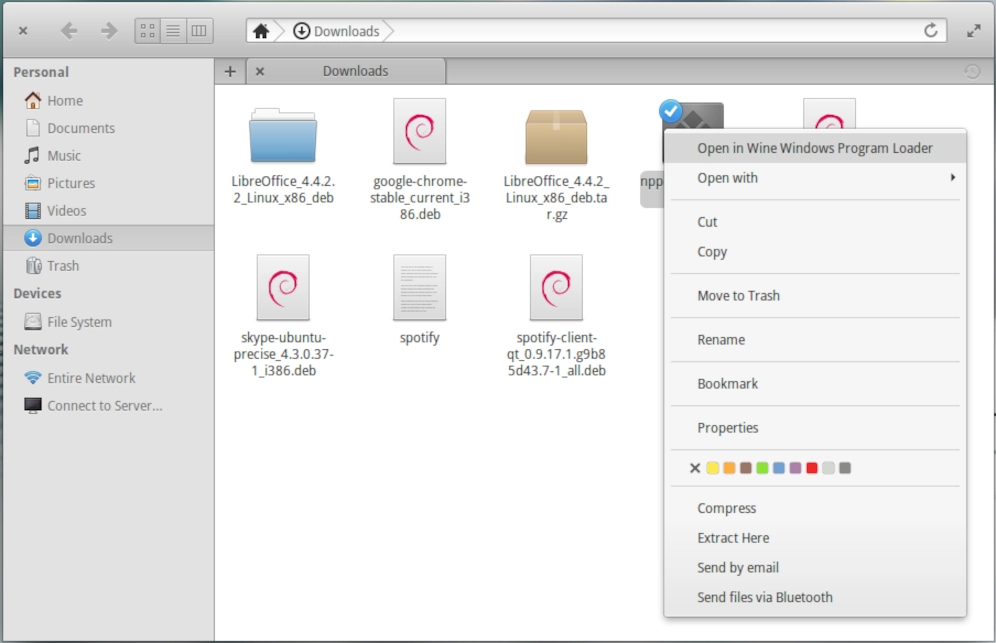Choose Bookmark from context menu

(814, 383)
